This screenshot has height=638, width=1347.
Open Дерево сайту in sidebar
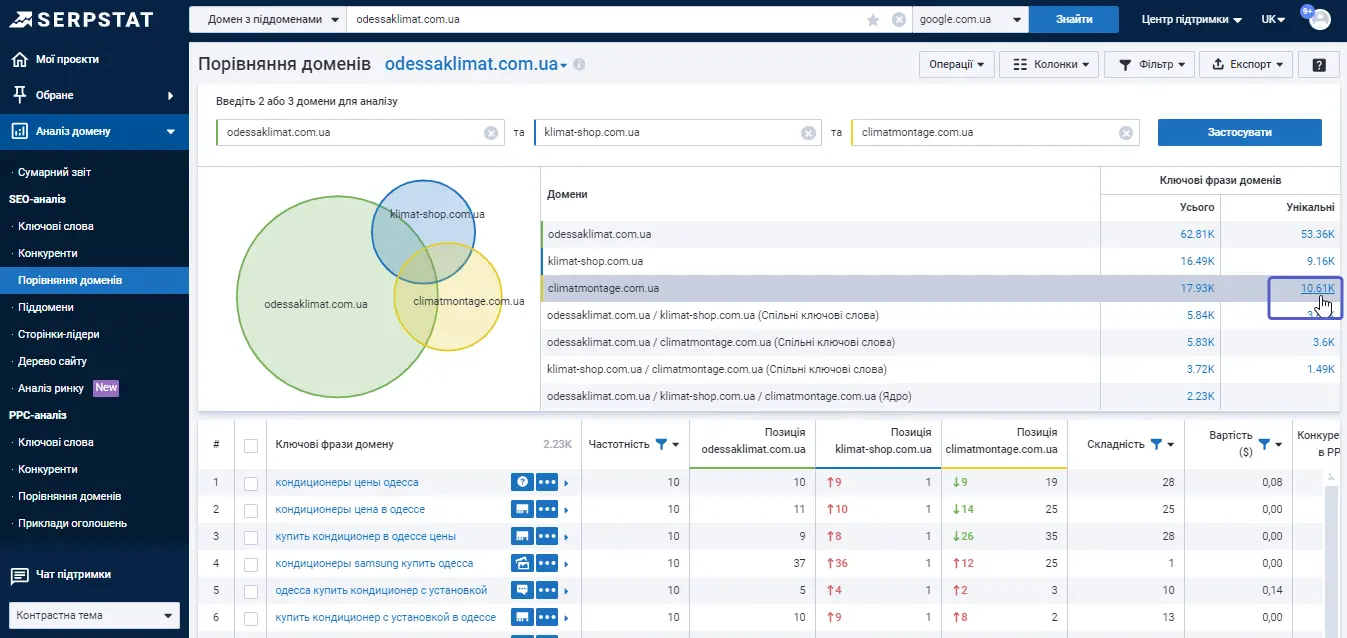[x=52, y=361]
